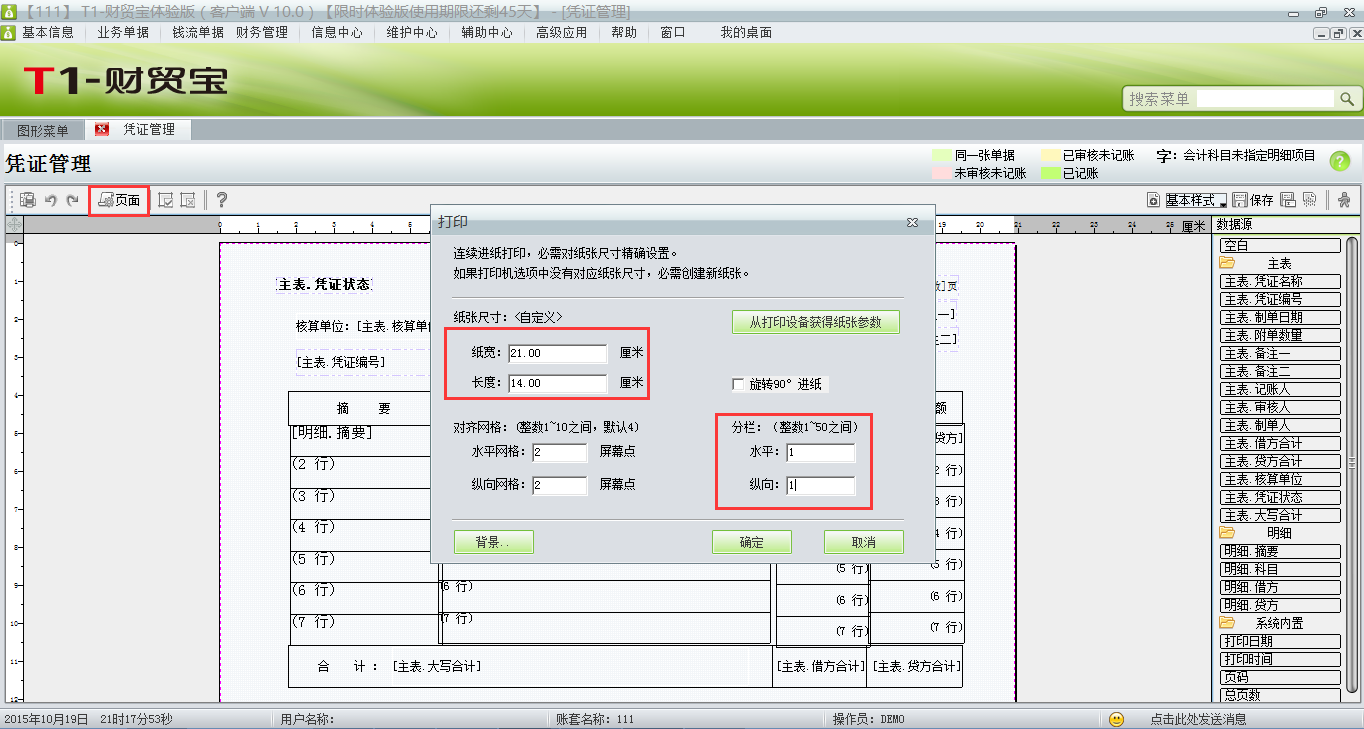Select 主表.制单日期 in the 数据源 list
1364x729 pixels.
coord(1280,317)
